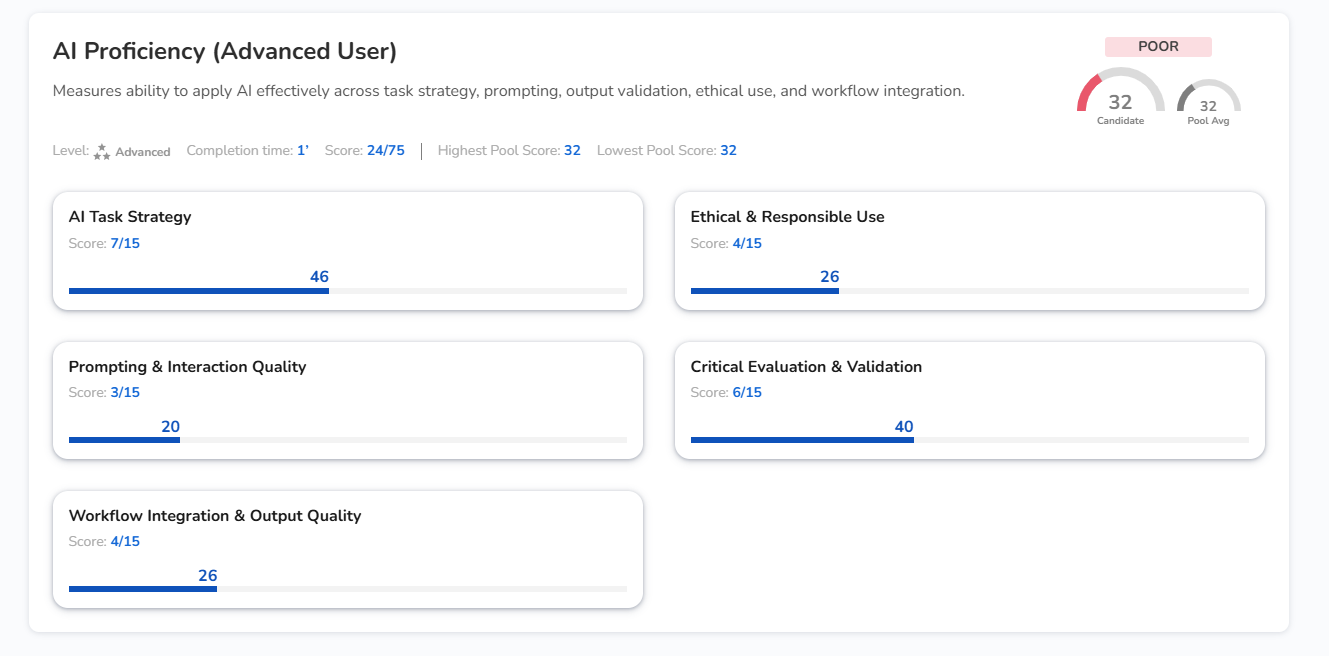Click the Workflow Integration progress bar
Viewport: 1329px width, 656px height.
pos(347,589)
